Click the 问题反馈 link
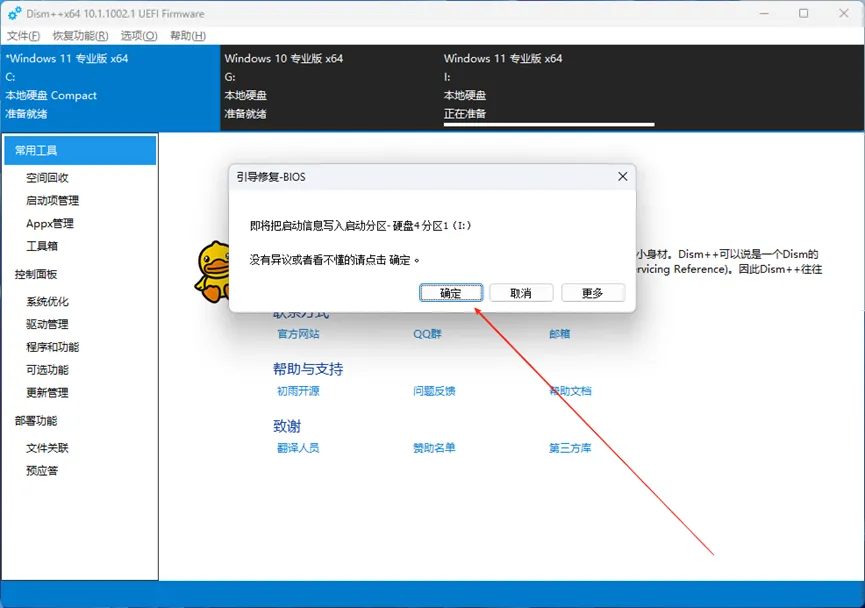Image resolution: width=865 pixels, height=608 pixels. point(434,391)
